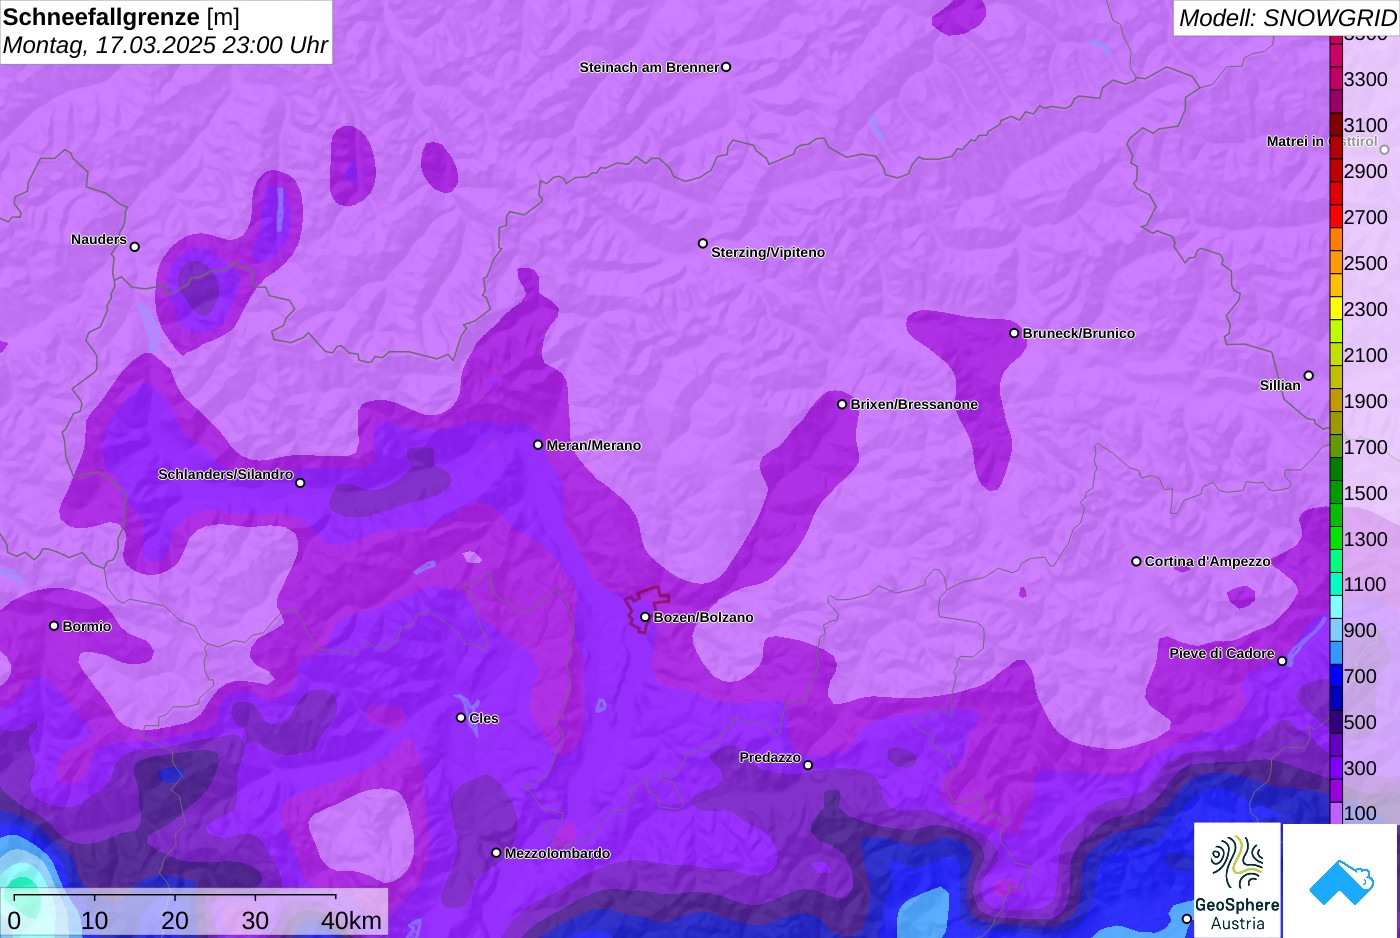
Task: Click the '40km' scale bar label
Action: coord(351,921)
